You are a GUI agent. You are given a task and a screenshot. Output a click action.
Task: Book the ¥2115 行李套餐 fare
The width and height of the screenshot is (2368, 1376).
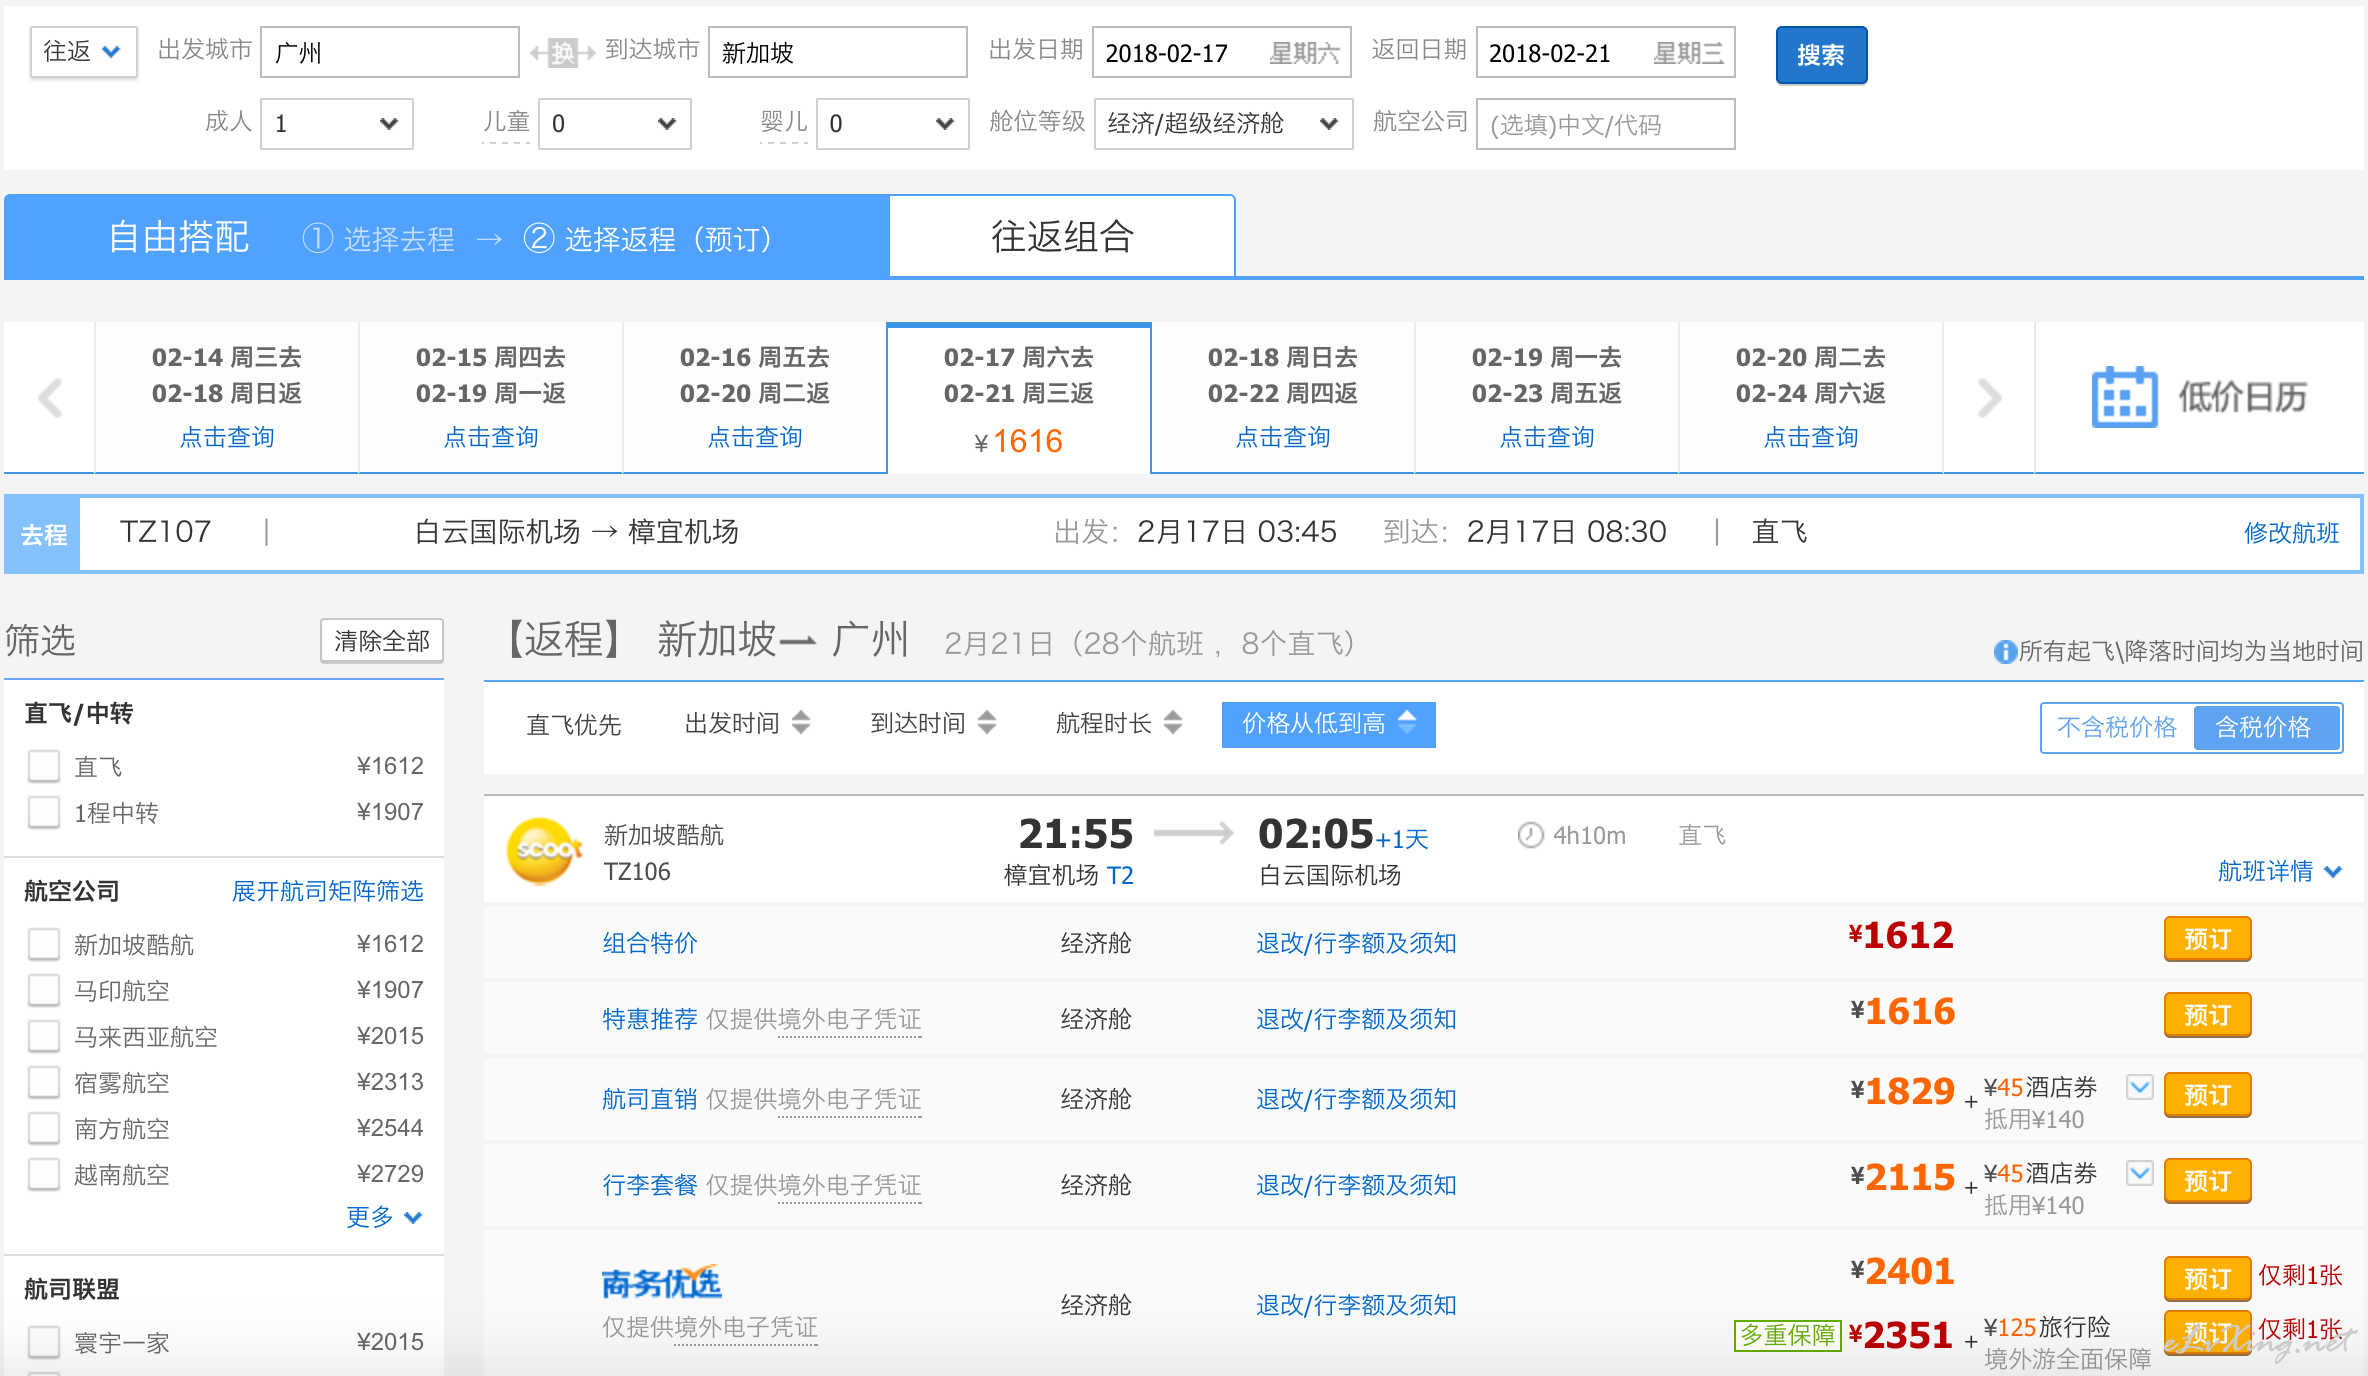pyautogui.click(x=2207, y=1181)
